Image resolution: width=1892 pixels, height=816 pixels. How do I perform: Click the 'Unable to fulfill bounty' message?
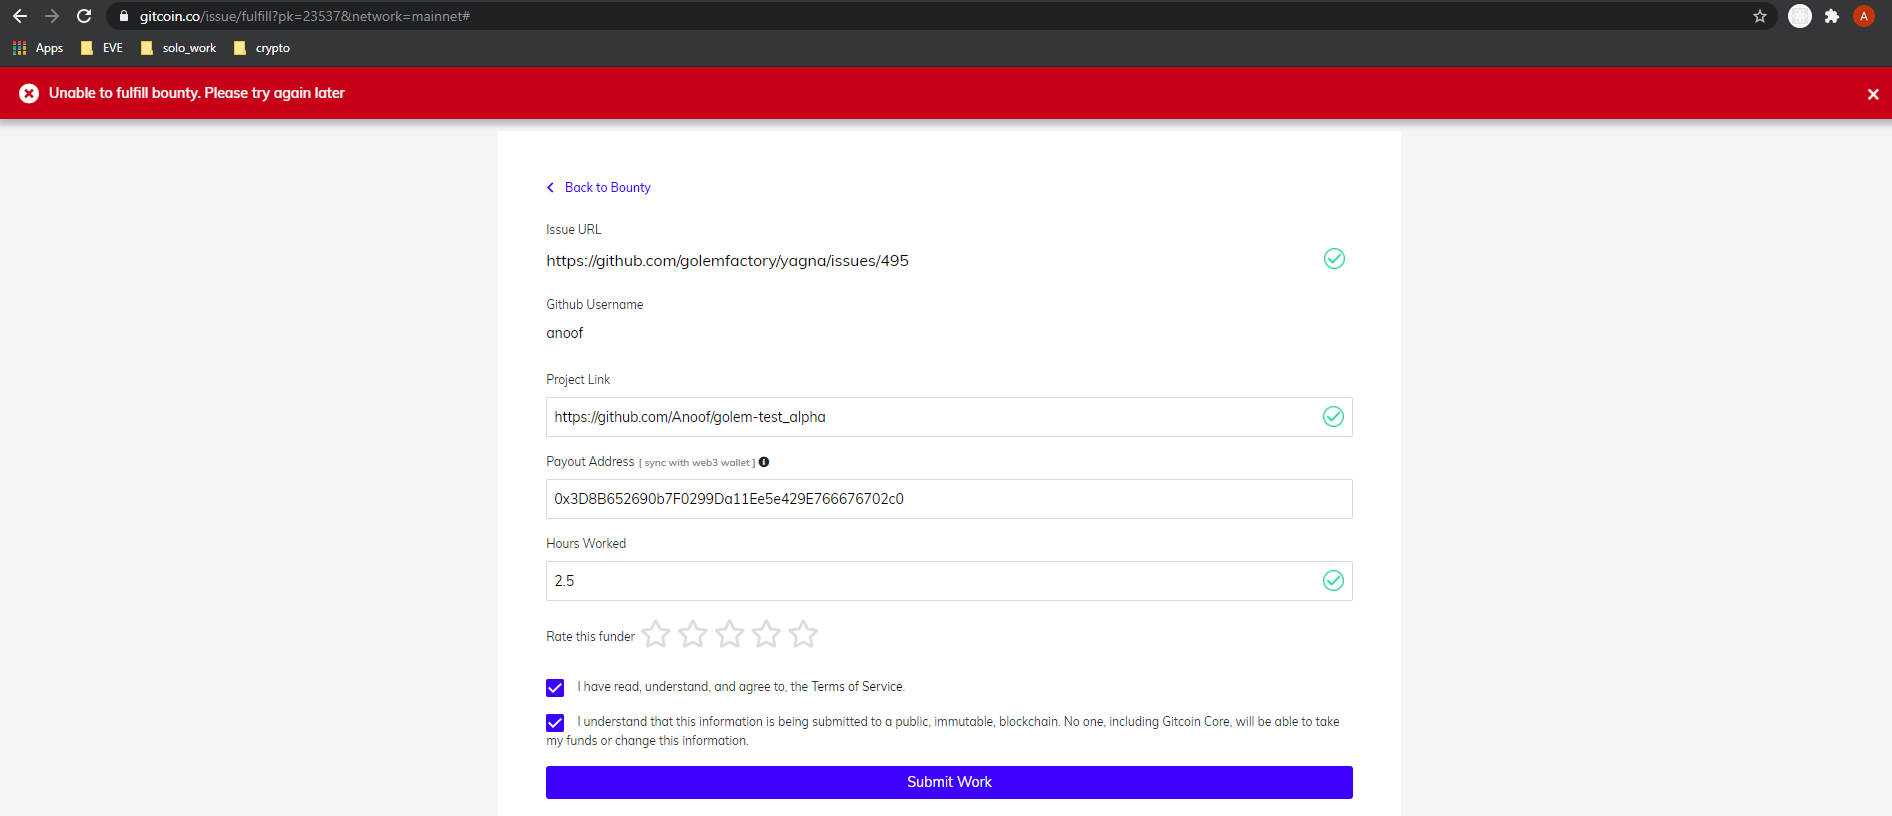pyautogui.click(x=197, y=93)
